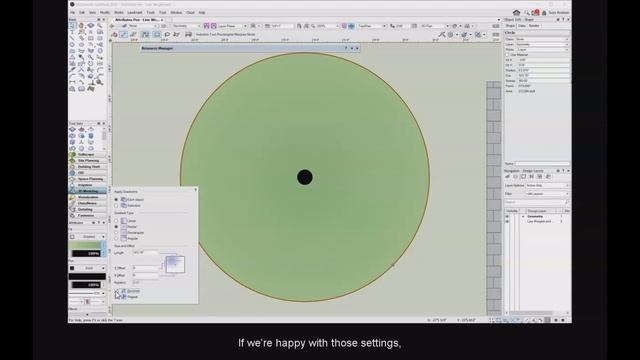
Task: Show Classes in Navigation palette
Action: click(x=508, y=177)
